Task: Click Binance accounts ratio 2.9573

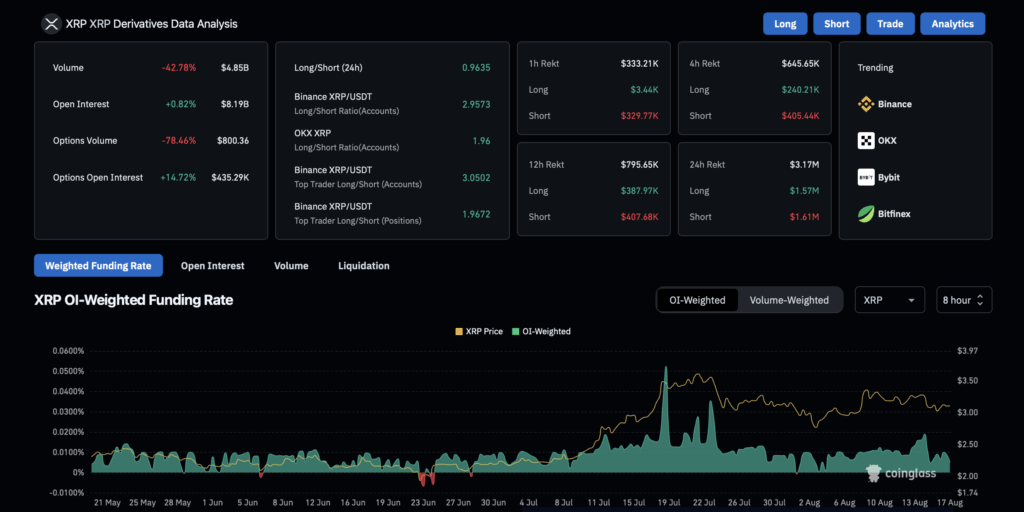Action: (x=476, y=104)
